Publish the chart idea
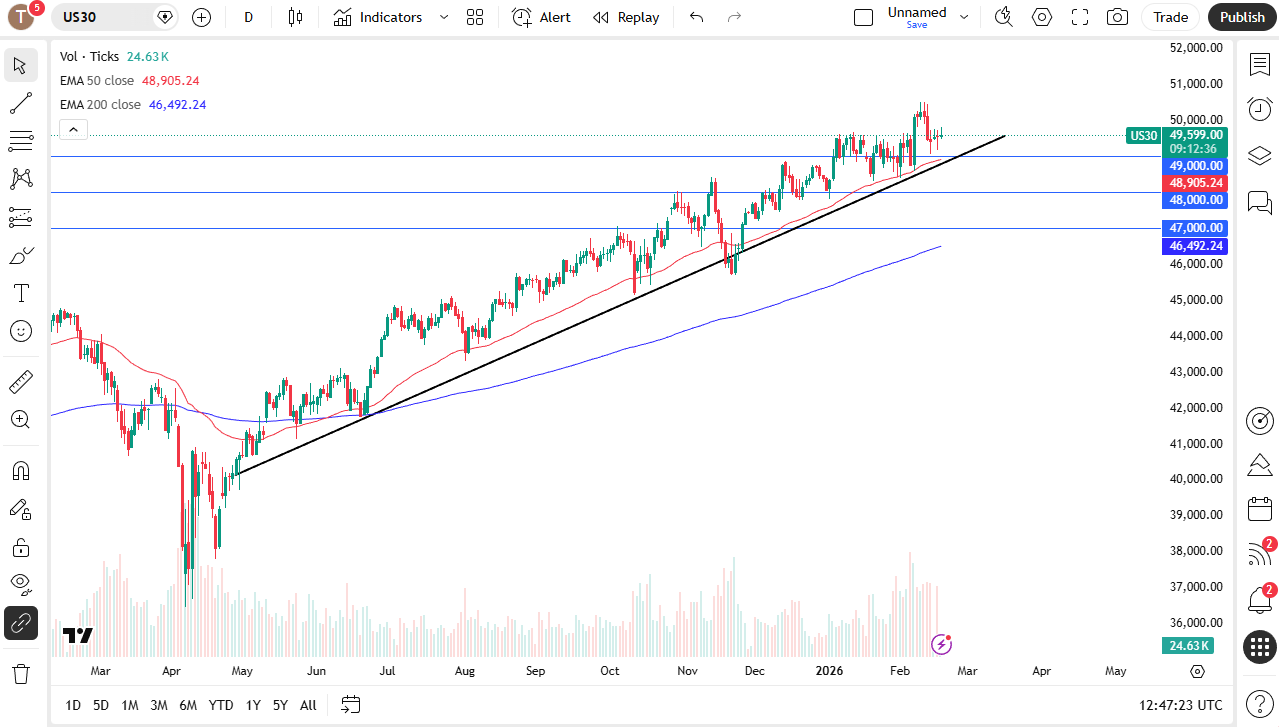The width and height of the screenshot is (1279, 727). [1242, 17]
